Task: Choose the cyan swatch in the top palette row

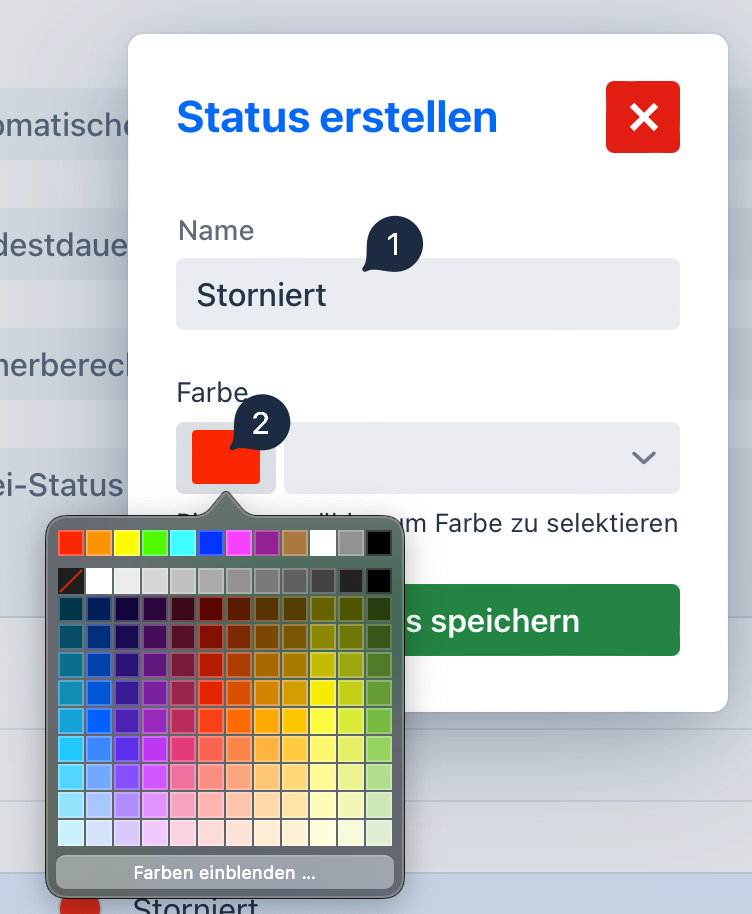Action: pos(183,542)
